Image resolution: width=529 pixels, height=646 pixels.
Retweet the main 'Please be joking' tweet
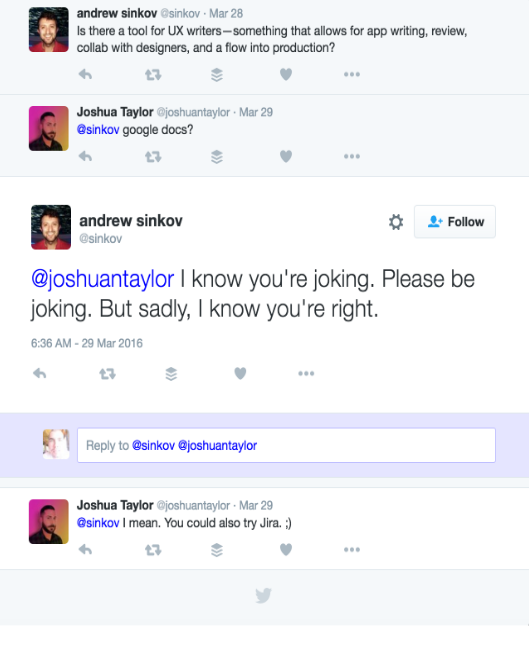click(107, 374)
